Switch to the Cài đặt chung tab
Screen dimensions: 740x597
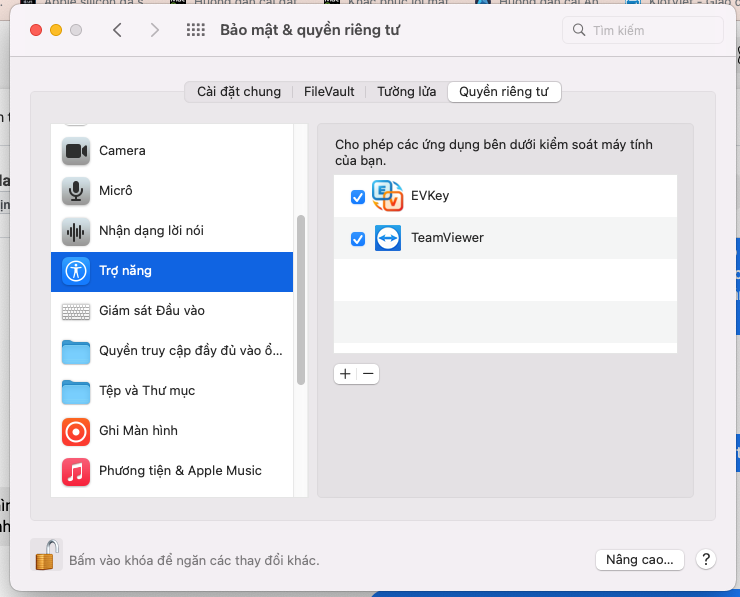coord(239,92)
